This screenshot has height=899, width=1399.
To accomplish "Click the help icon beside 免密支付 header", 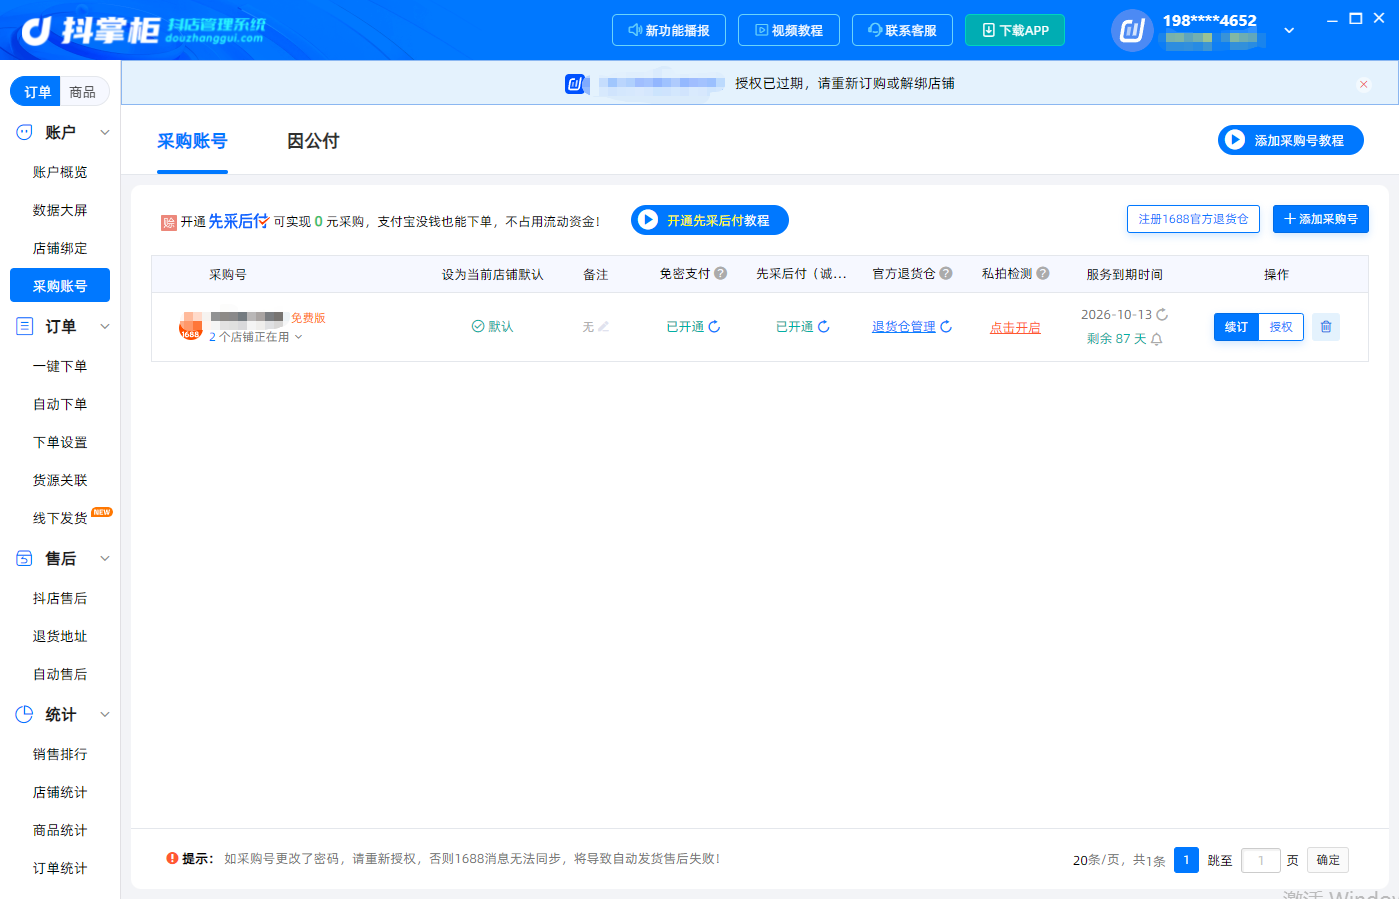I will point(721,273).
